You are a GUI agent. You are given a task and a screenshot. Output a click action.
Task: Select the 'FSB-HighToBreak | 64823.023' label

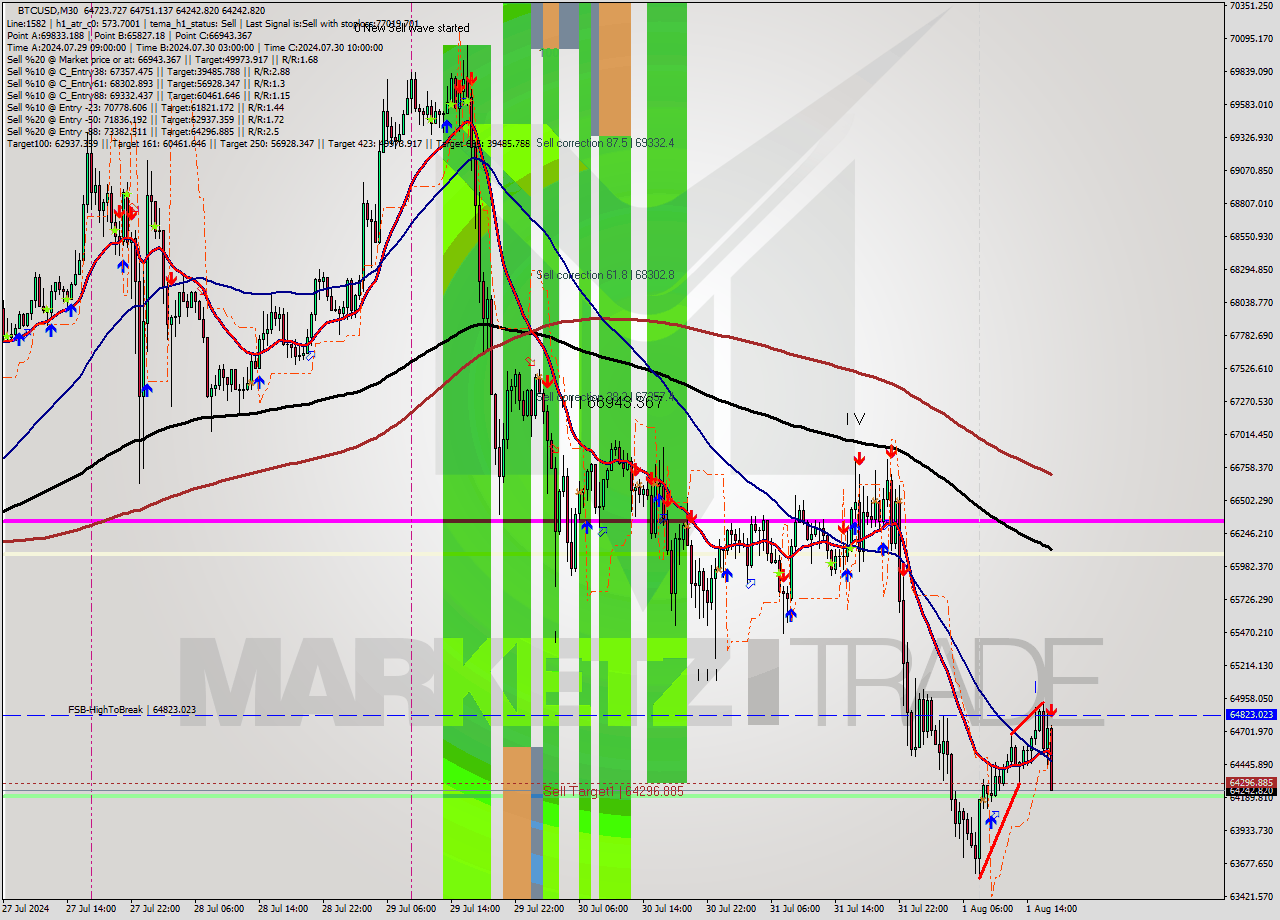[132, 710]
